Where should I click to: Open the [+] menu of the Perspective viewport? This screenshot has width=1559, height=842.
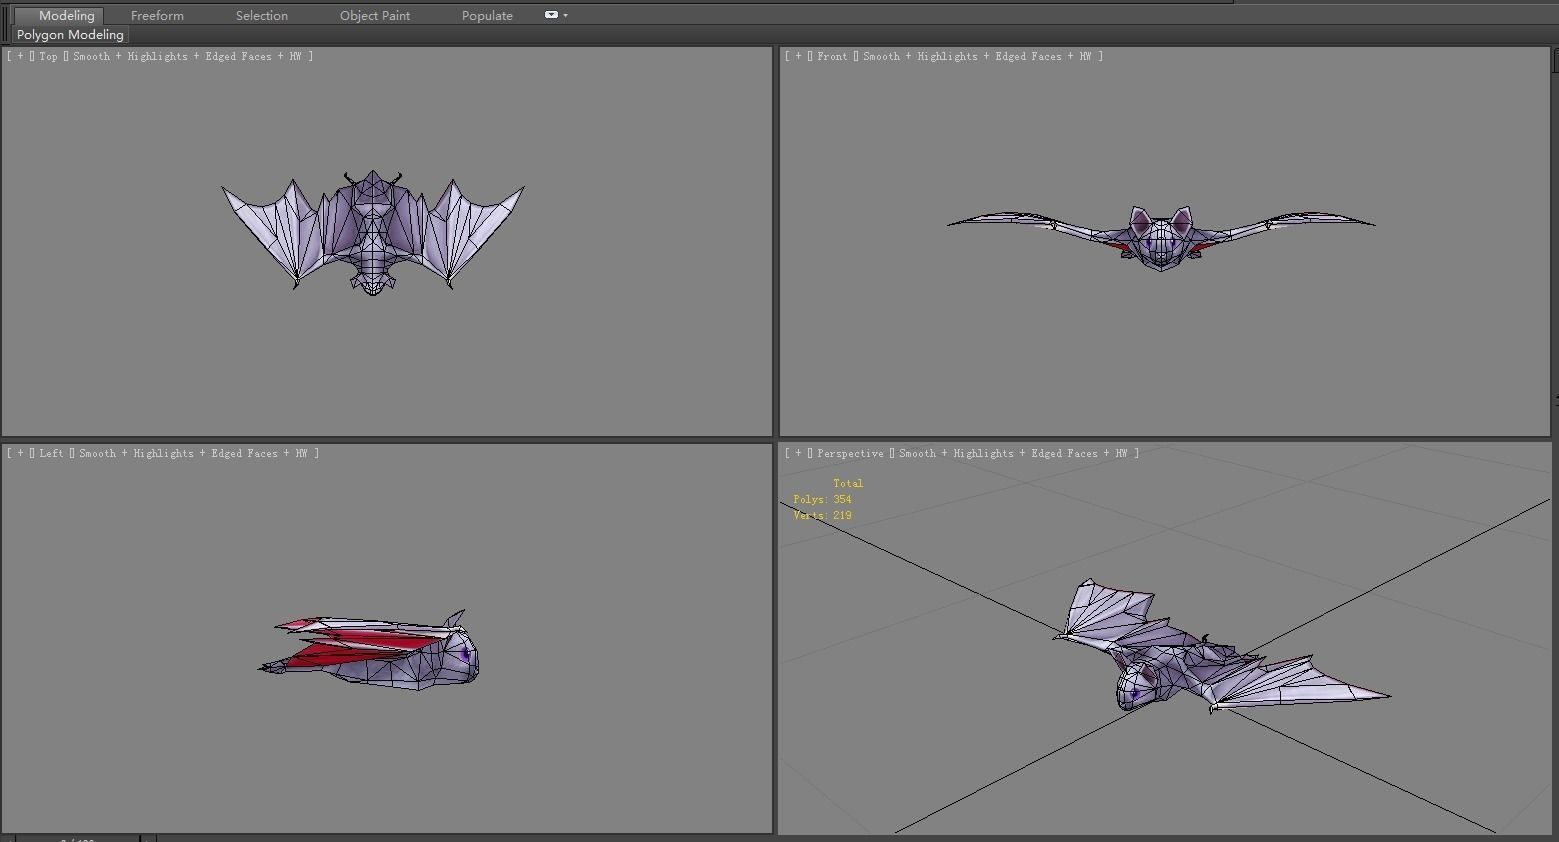(798, 453)
